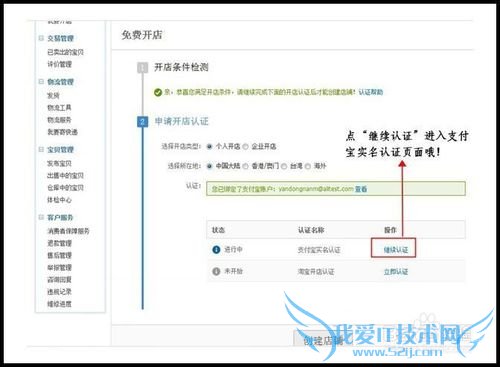Choose 中国大陆 as the location
Screen dimensions: 500x367
pyautogui.click(x=209, y=166)
